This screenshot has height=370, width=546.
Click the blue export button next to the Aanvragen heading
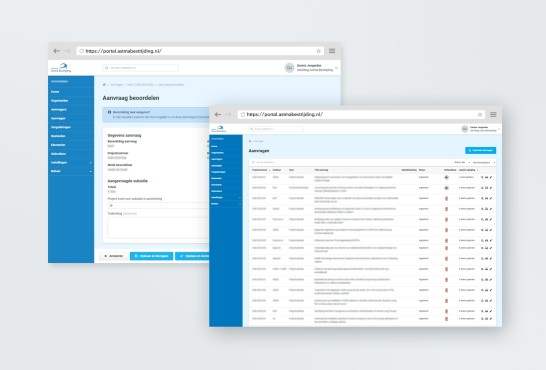pos(481,150)
